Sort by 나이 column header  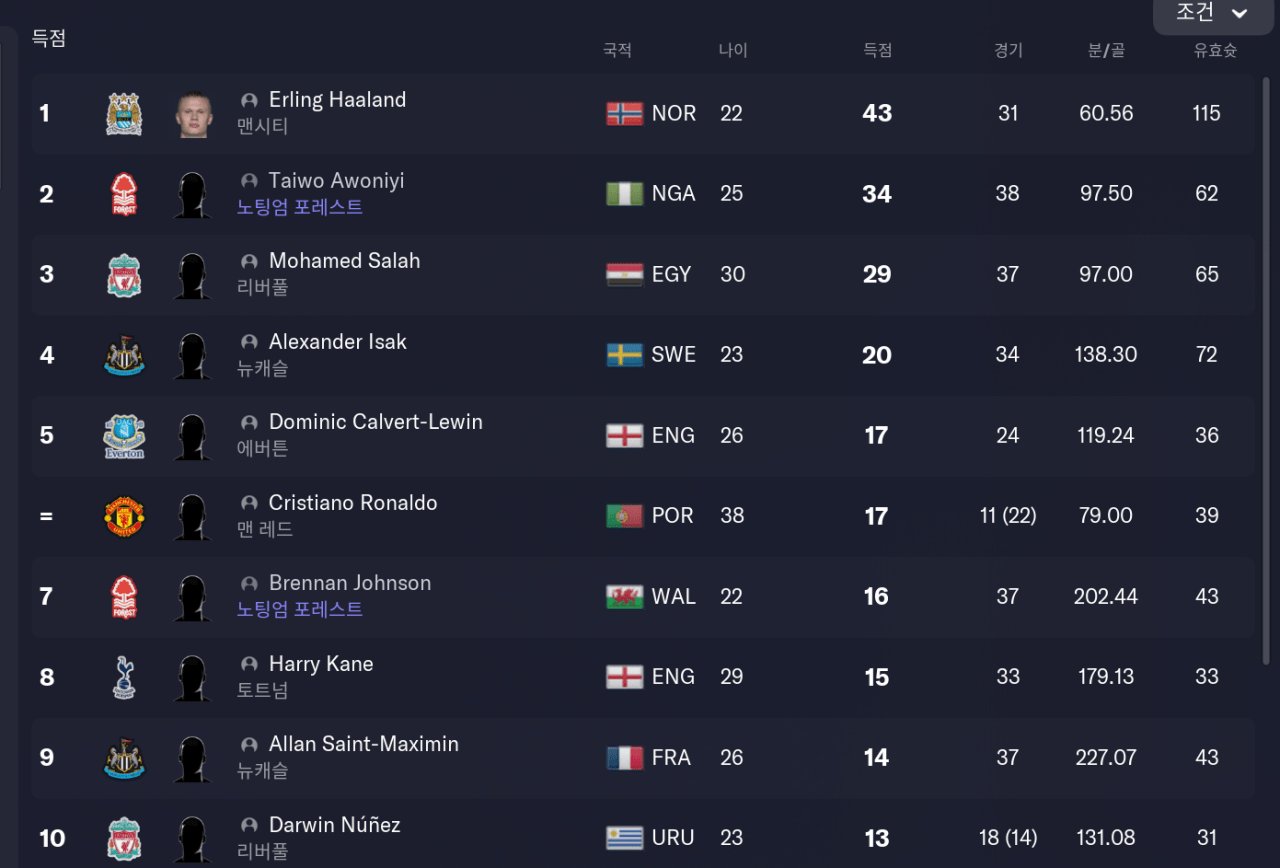click(732, 50)
